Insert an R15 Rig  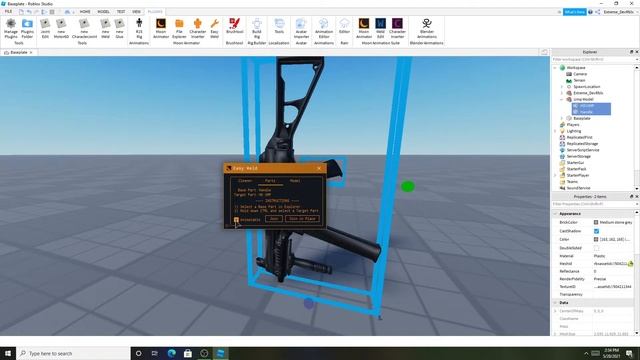(139, 28)
